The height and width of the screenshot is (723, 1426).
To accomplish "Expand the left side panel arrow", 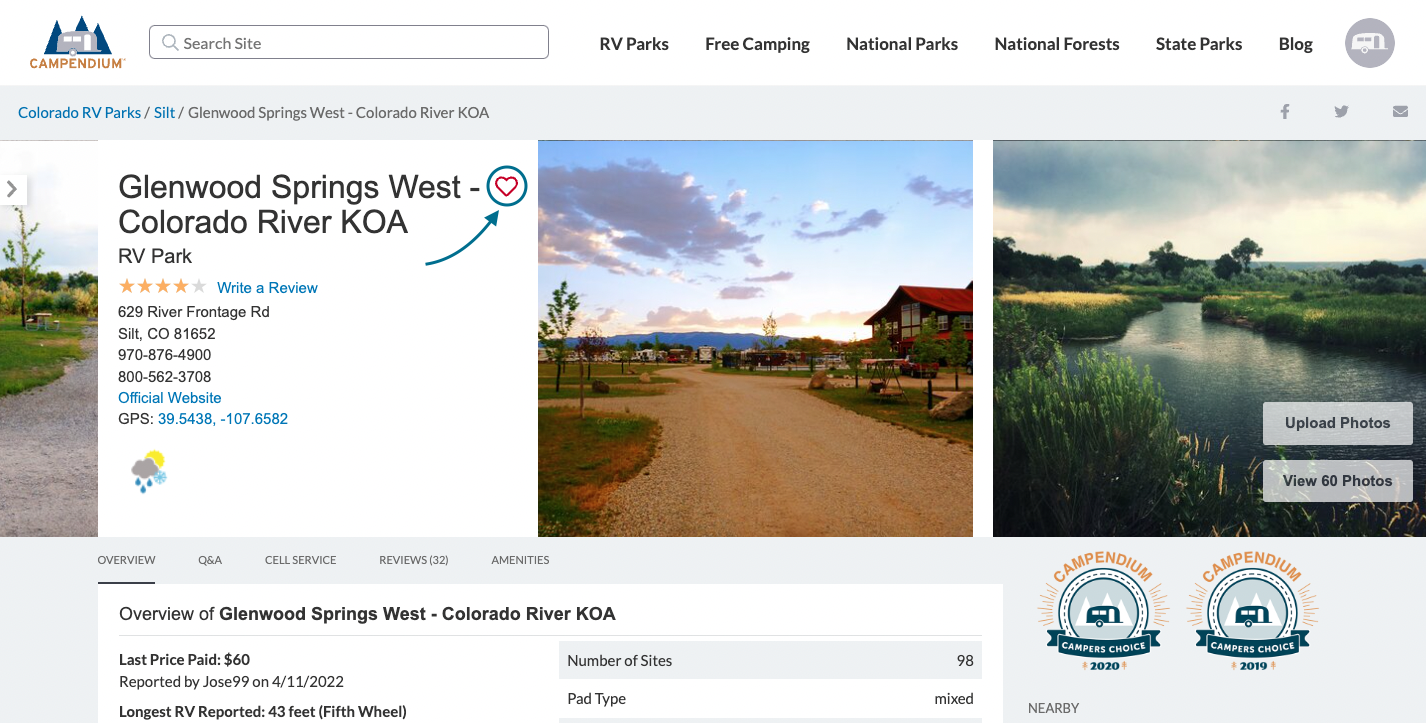I will (12, 188).
